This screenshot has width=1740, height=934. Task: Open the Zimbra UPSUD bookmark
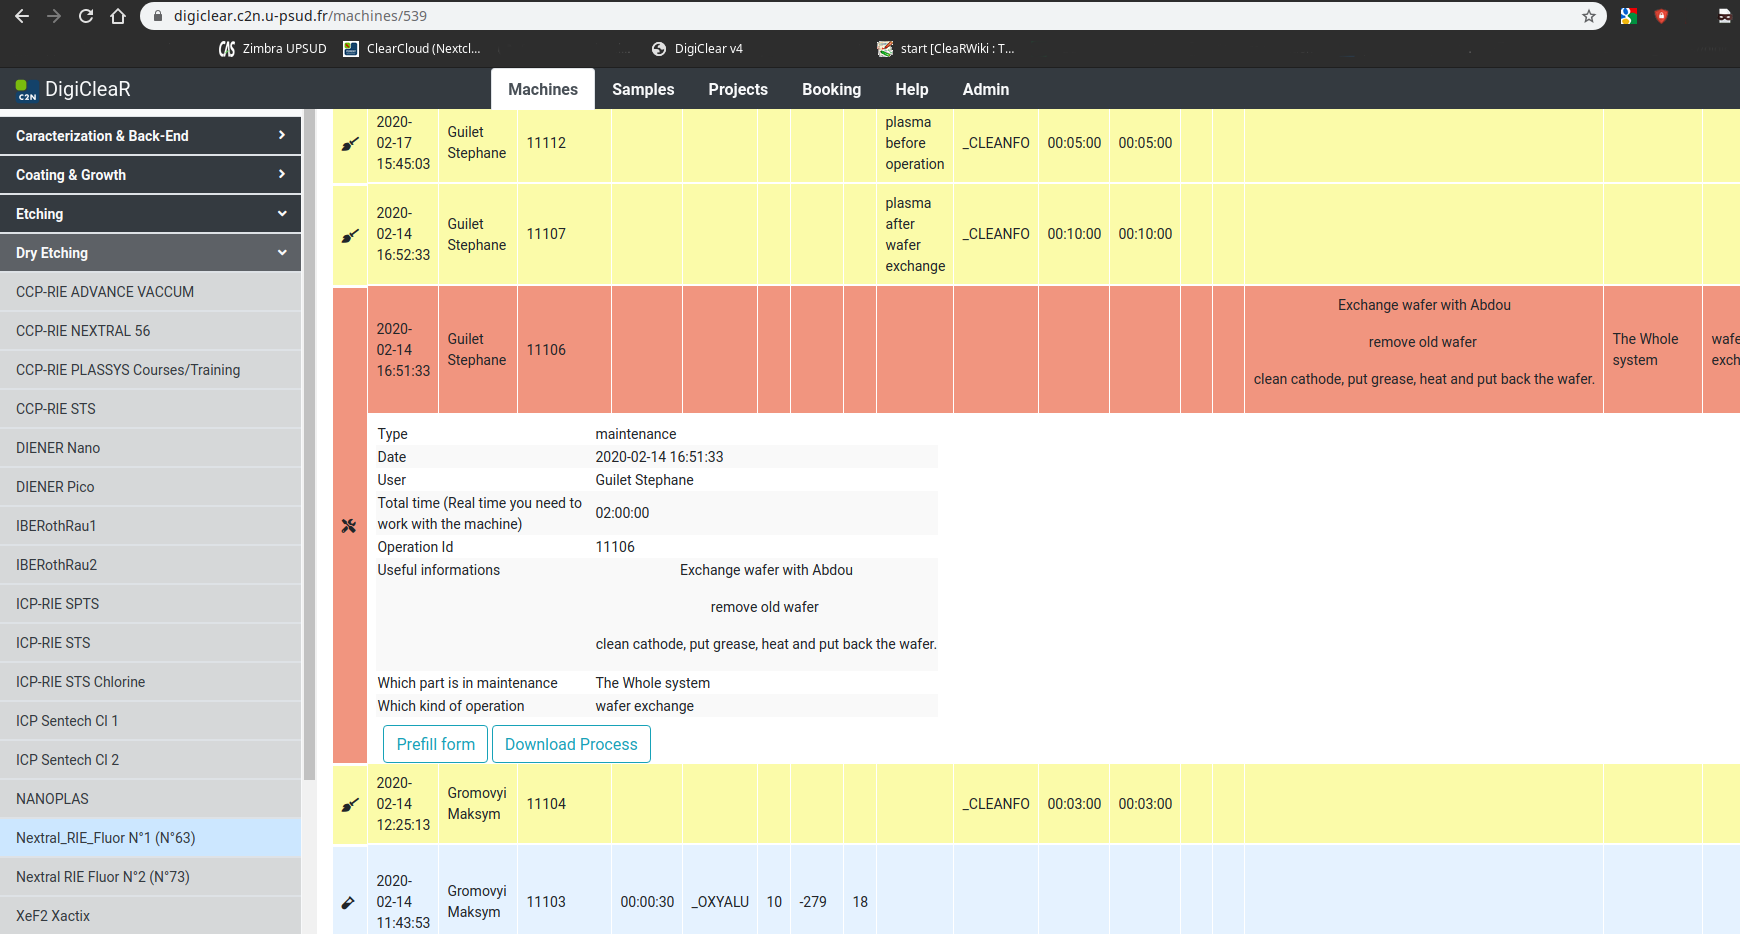click(x=273, y=48)
